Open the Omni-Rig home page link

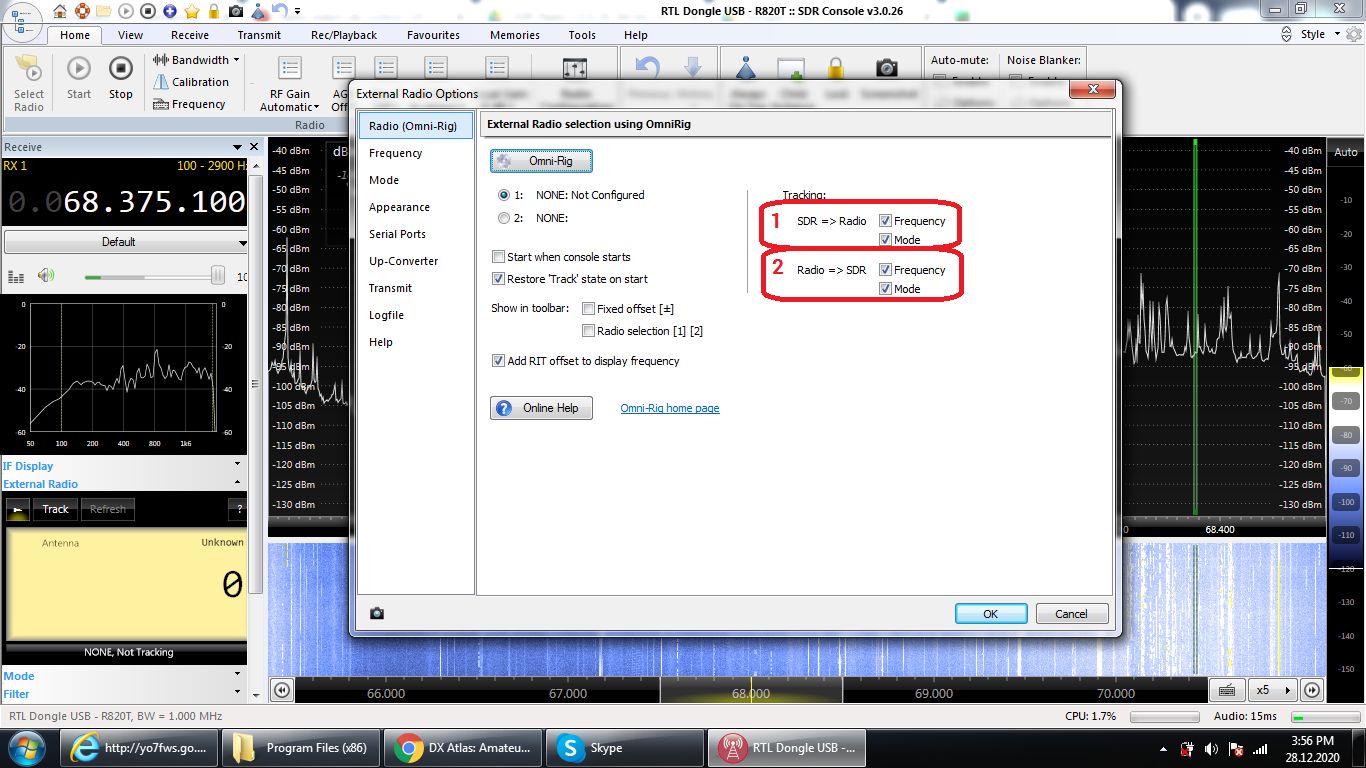(669, 408)
